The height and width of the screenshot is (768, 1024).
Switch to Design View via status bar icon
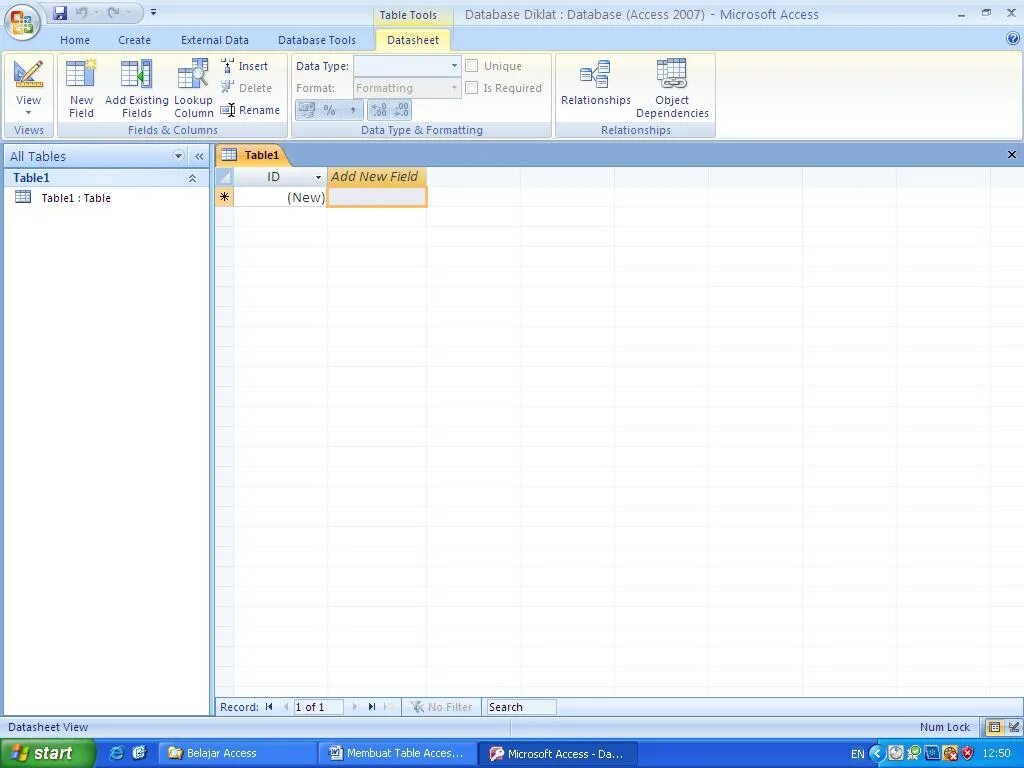point(1014,727)
